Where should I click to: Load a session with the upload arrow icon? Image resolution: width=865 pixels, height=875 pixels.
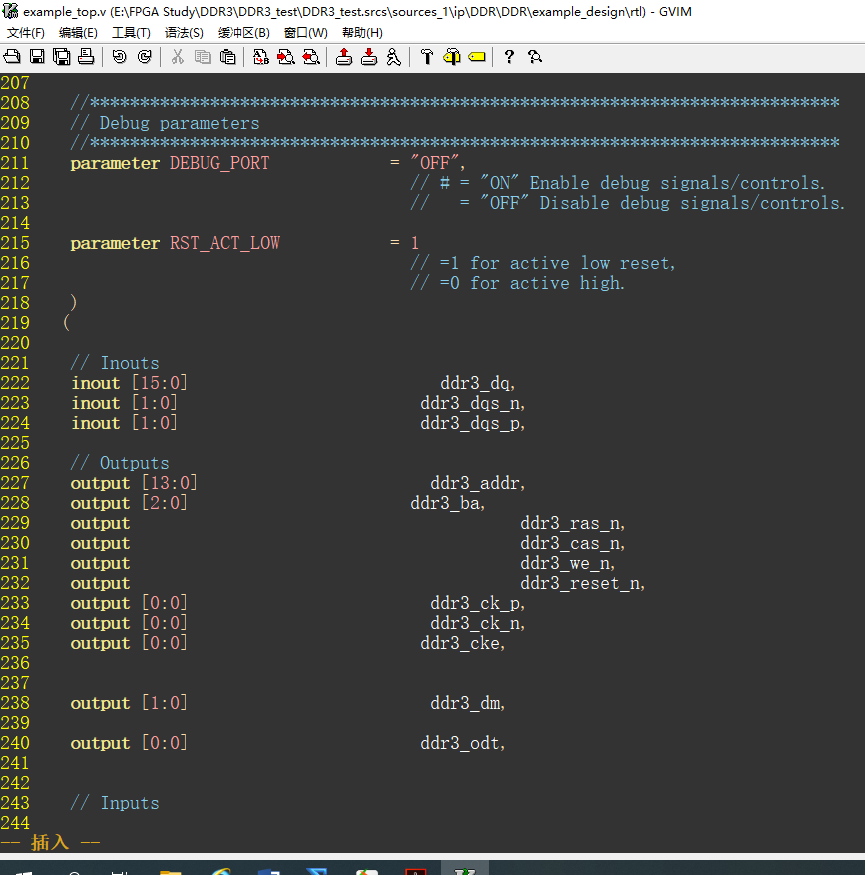[x=344, y=56]
